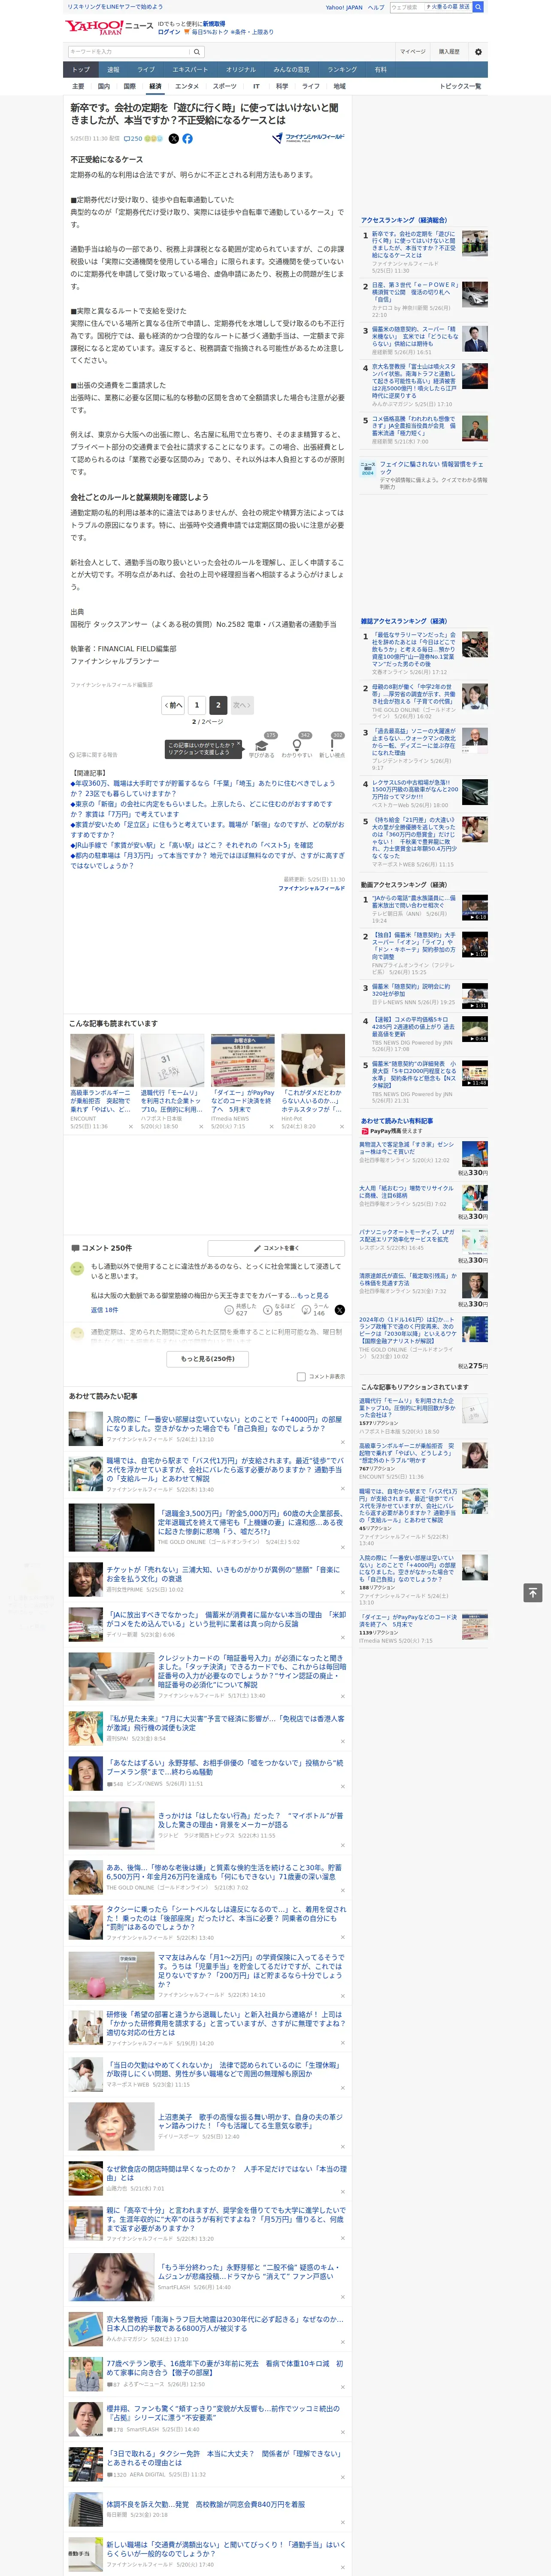The width and height of the screenshot is (551, 2576).
Task: Open the 国内 news category
Action: coord(104,86)
